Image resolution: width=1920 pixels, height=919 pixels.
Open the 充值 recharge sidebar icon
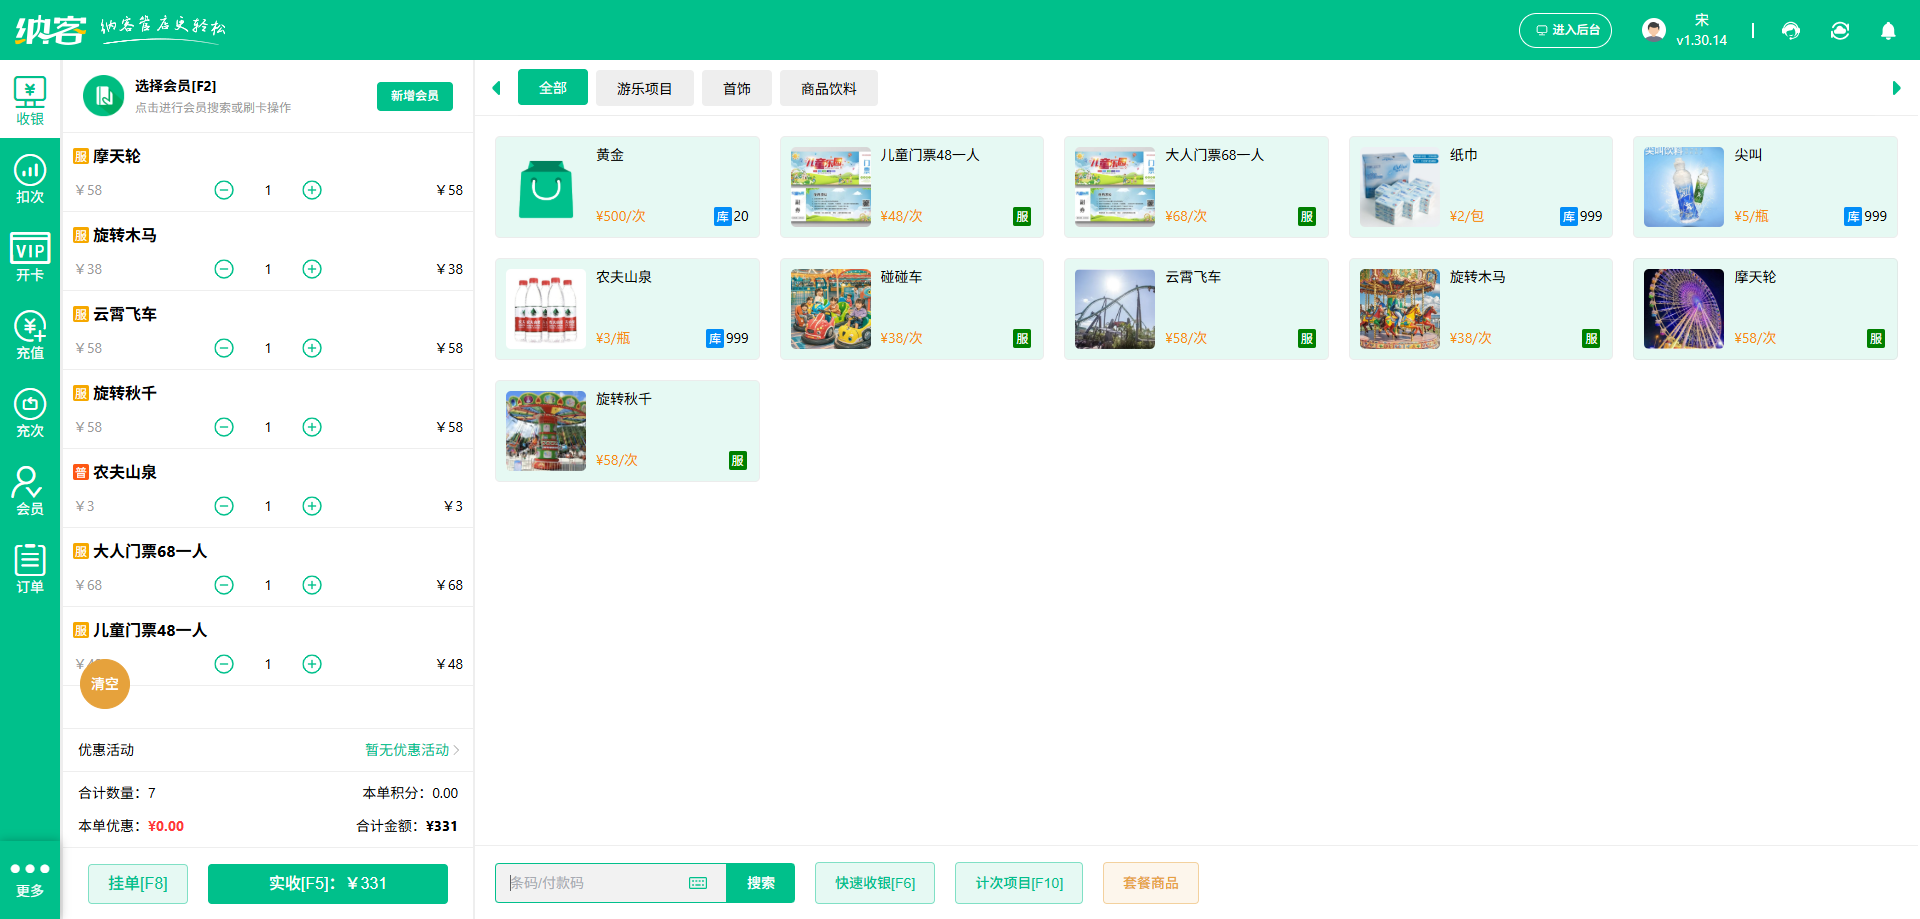pos(30,335)
